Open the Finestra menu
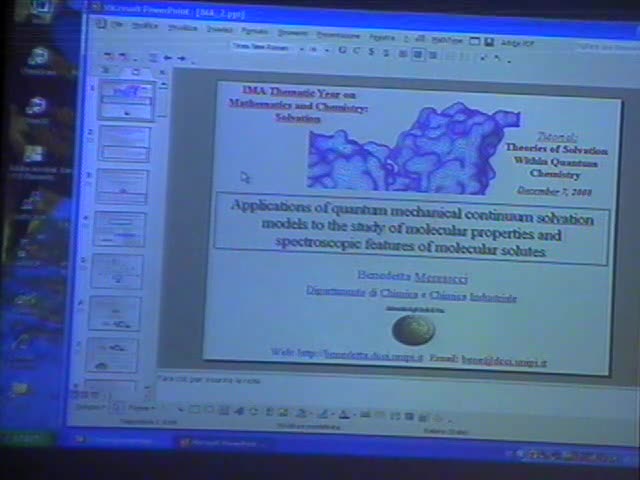This screenshot has height=480, width=640. (382, 38)
